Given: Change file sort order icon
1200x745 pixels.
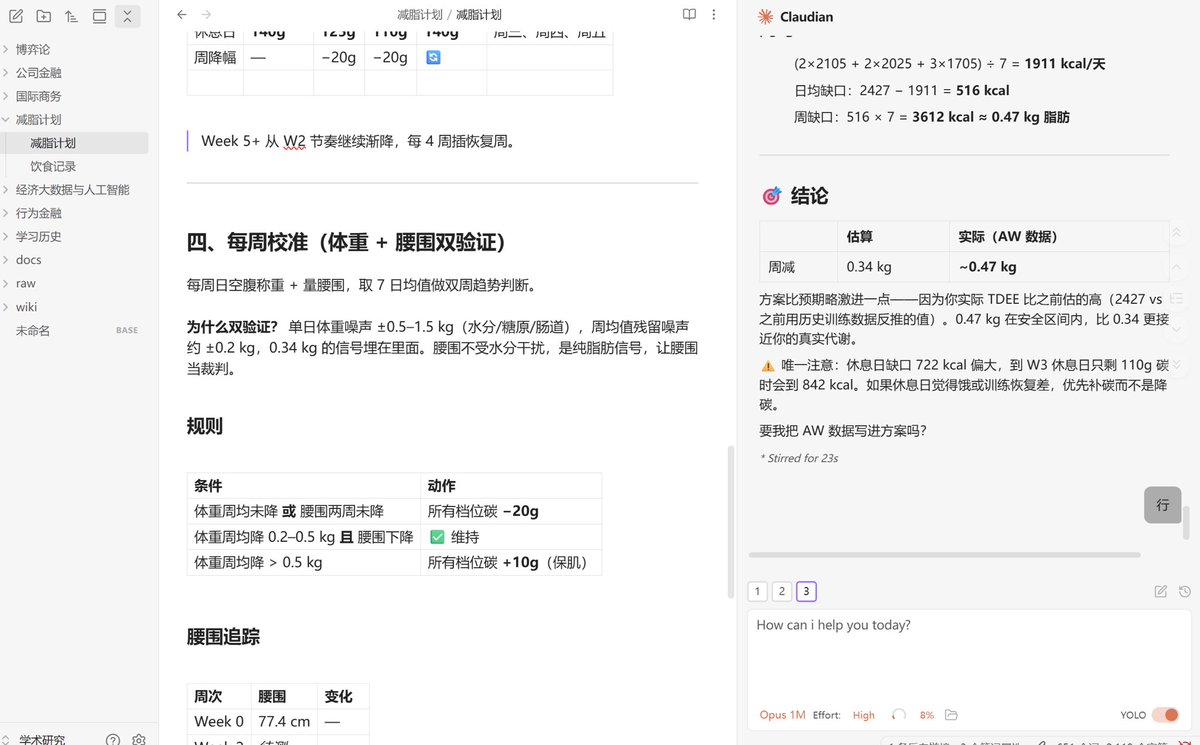Looking at the screenshot, I should click(71, 16).
